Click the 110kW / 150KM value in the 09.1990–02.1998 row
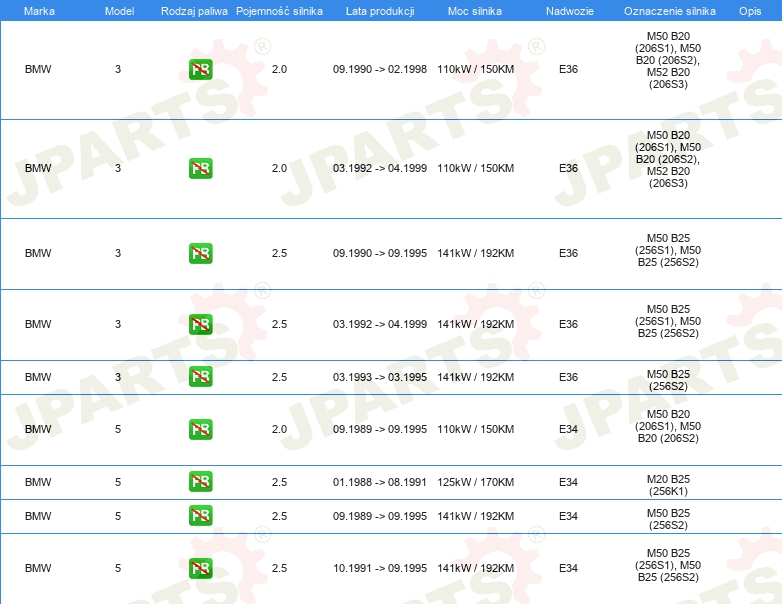Viewport: 782px width, 604px height. 476,69
